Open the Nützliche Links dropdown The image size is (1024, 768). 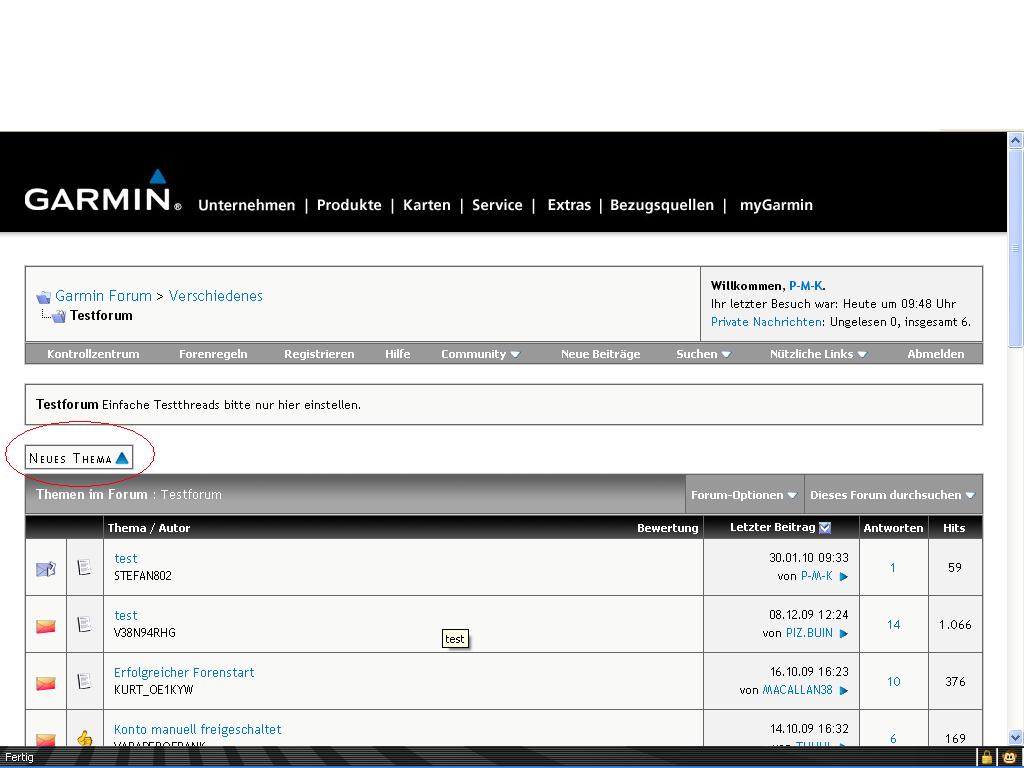click(817, 354)
